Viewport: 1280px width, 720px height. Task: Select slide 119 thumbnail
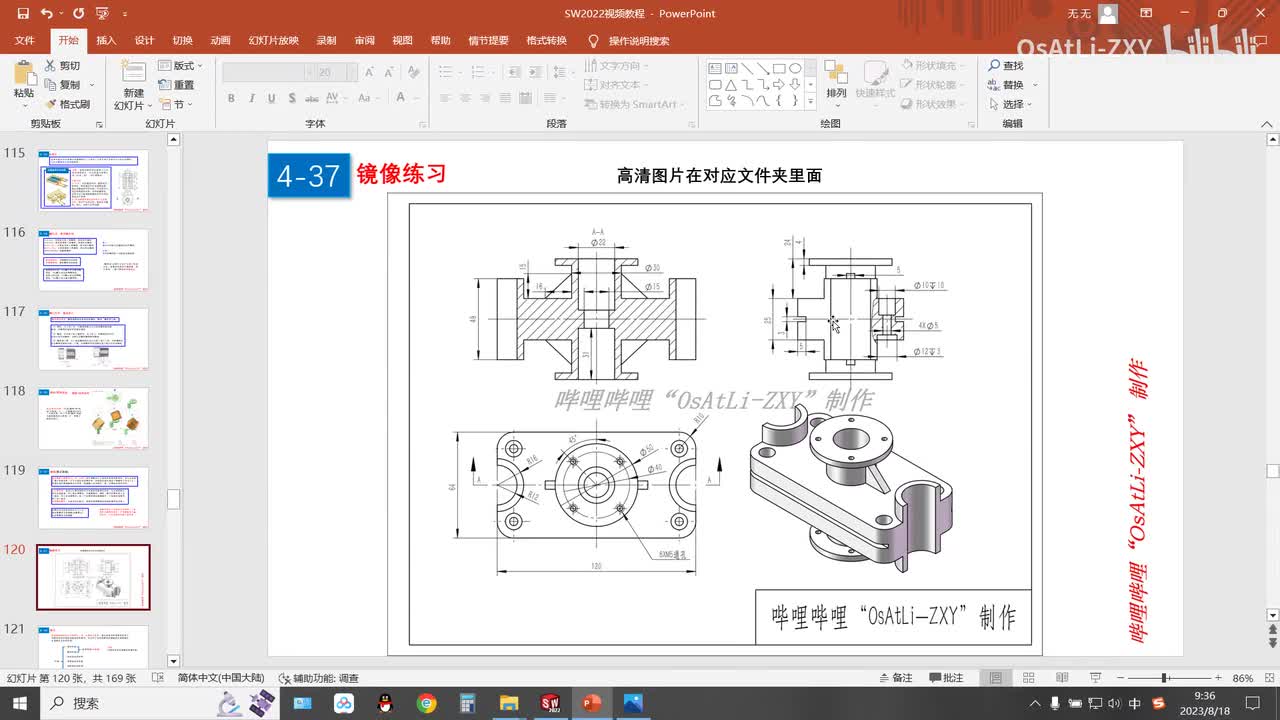tap(93, 497)
